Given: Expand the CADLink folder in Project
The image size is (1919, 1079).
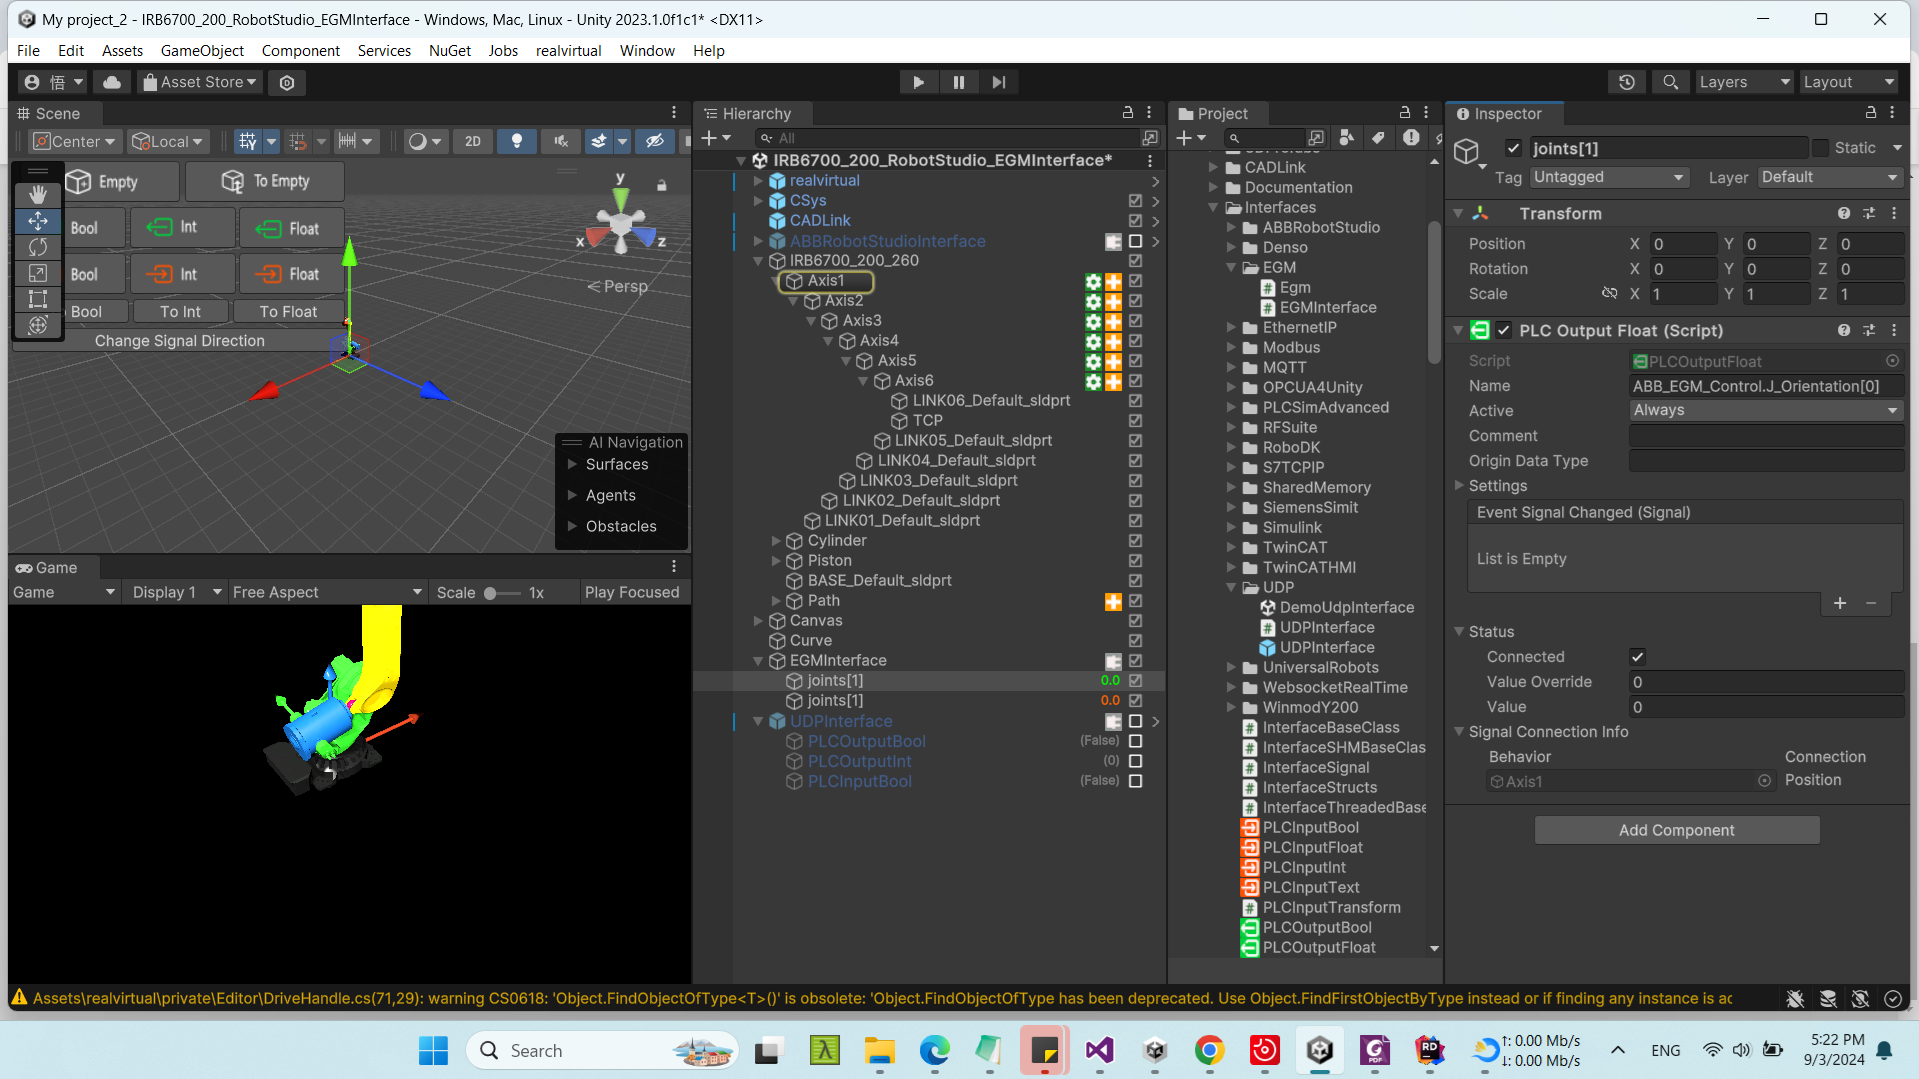Looking at the screenshot, I should click(x=1213, y=167).
